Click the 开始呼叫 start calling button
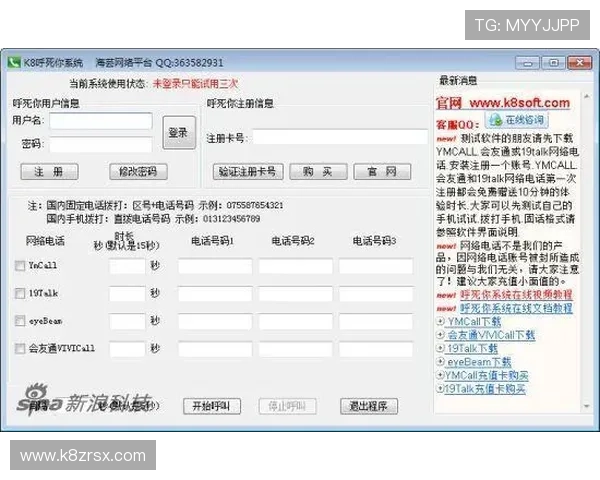600x480 pixels. [x=212, y=406]
